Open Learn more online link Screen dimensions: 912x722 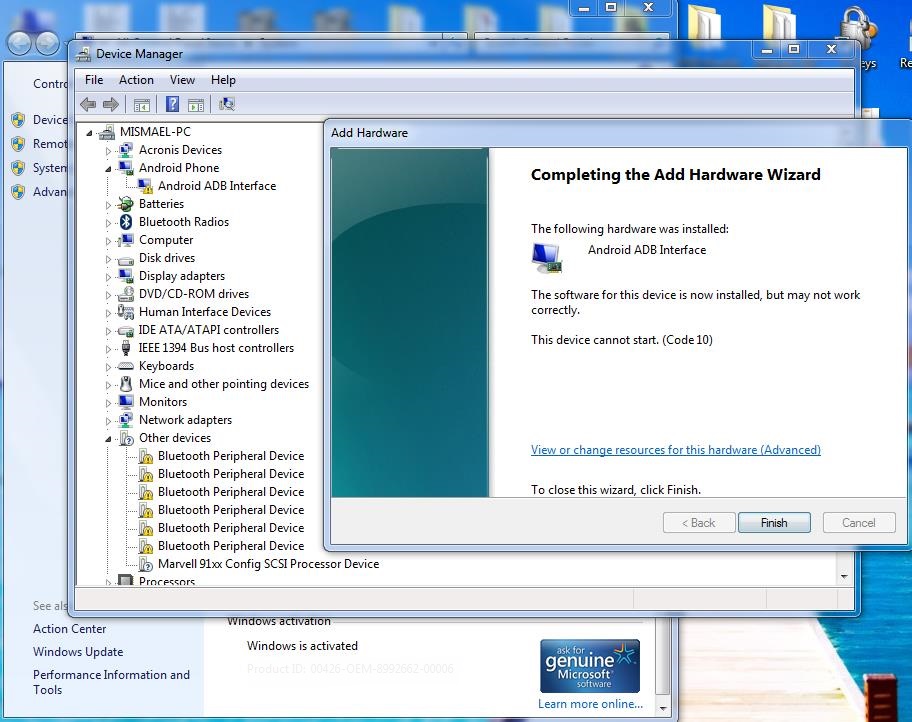click(x=590, y=704)
